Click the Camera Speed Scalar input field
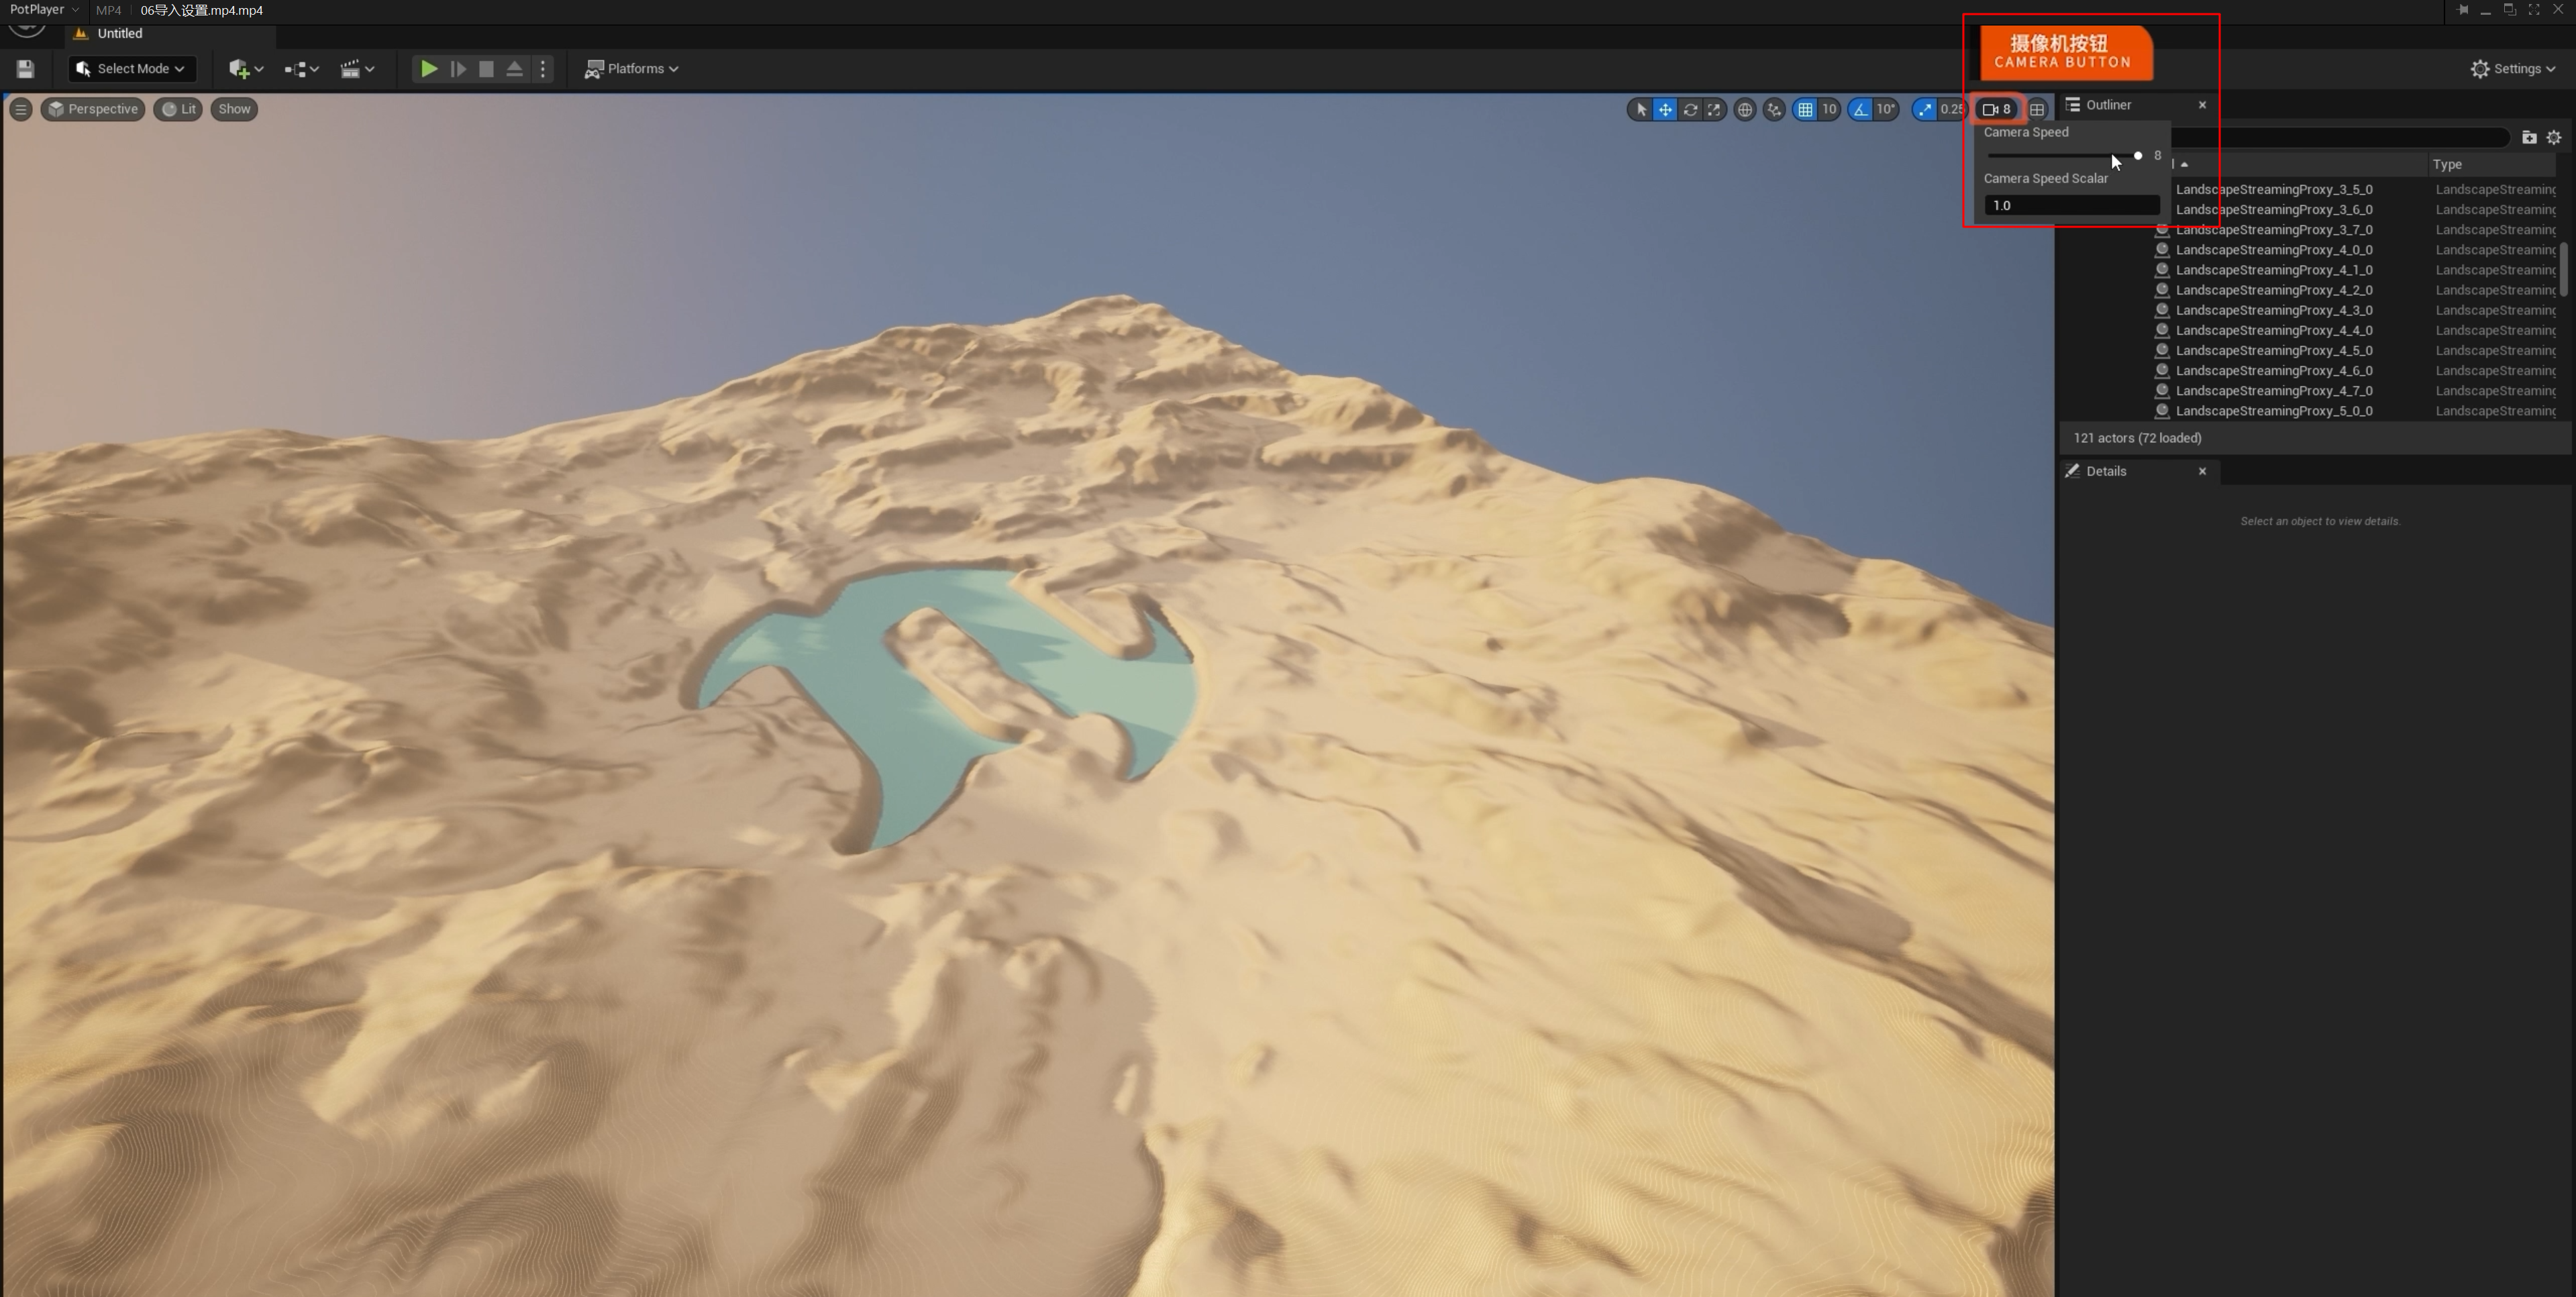The image size is (2576, 1297). tap(2071, 205)
